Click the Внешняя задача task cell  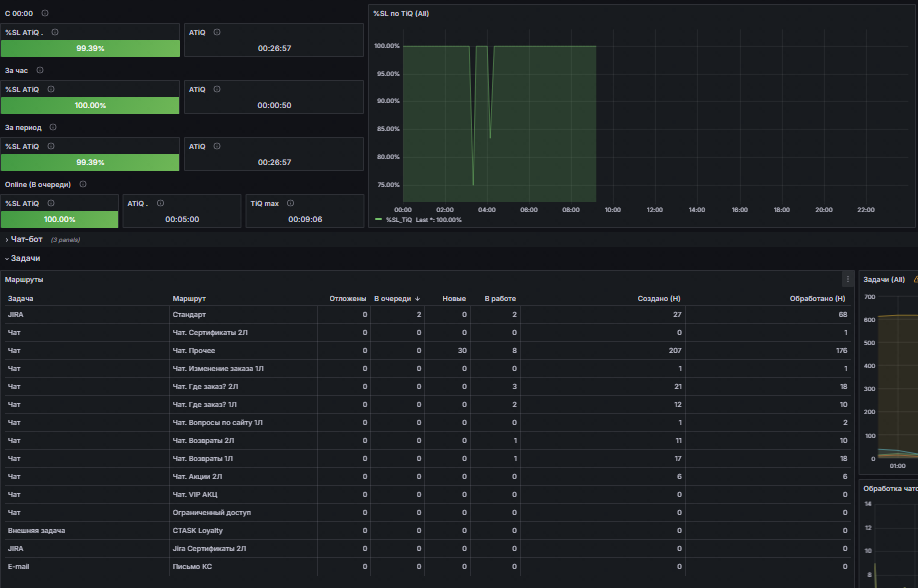87,531
